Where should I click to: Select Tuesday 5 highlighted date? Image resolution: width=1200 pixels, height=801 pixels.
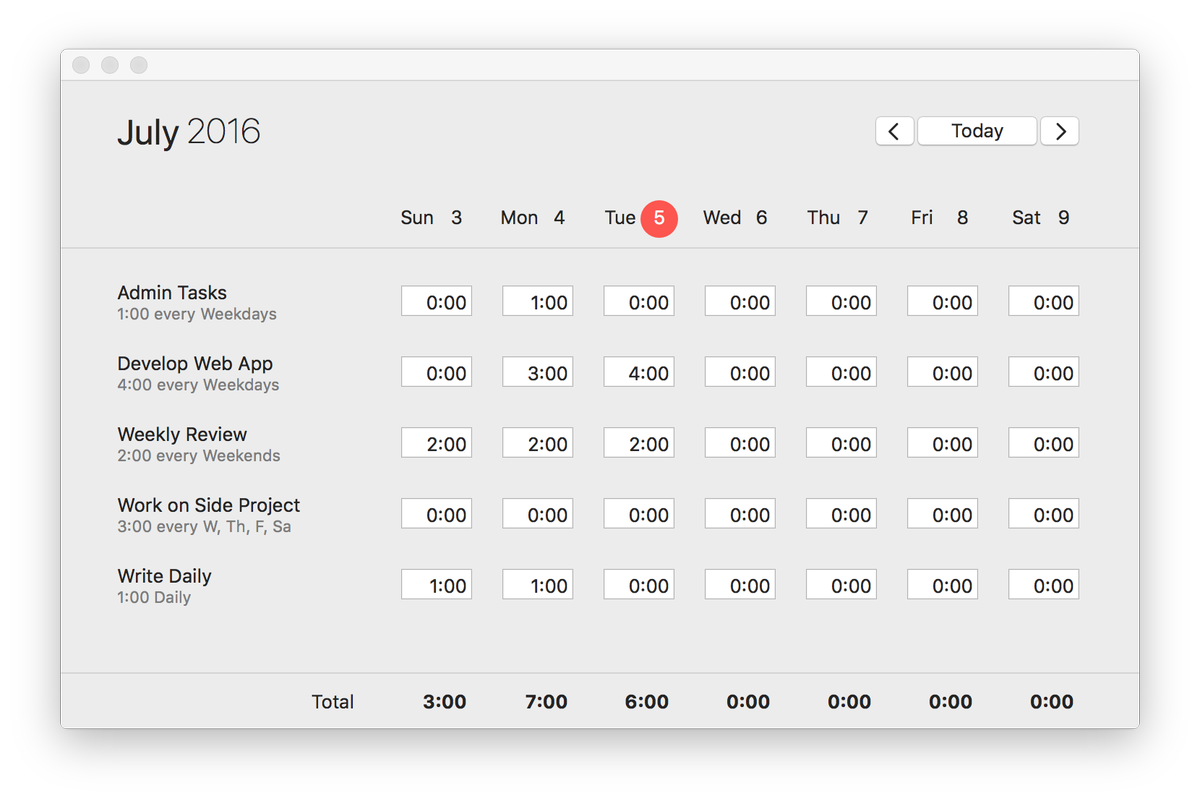click(x=659, y=218)
